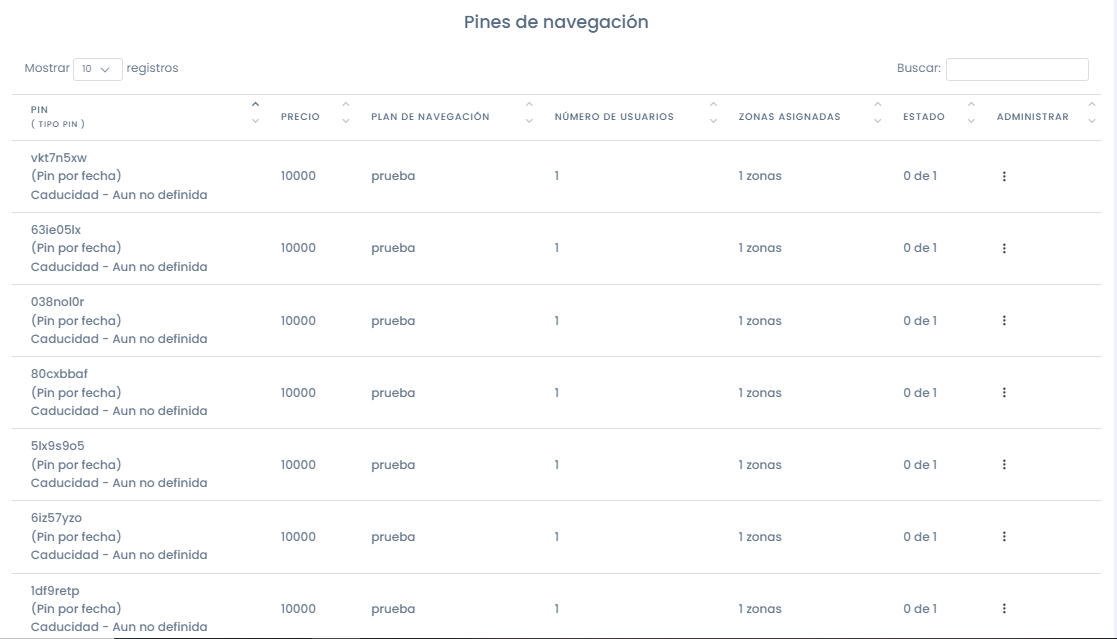The width and height of the screenshot is (1117, 639).
Task: Open the three-dot menu for pin 80cxbbaf
Action: point(1004,393)
